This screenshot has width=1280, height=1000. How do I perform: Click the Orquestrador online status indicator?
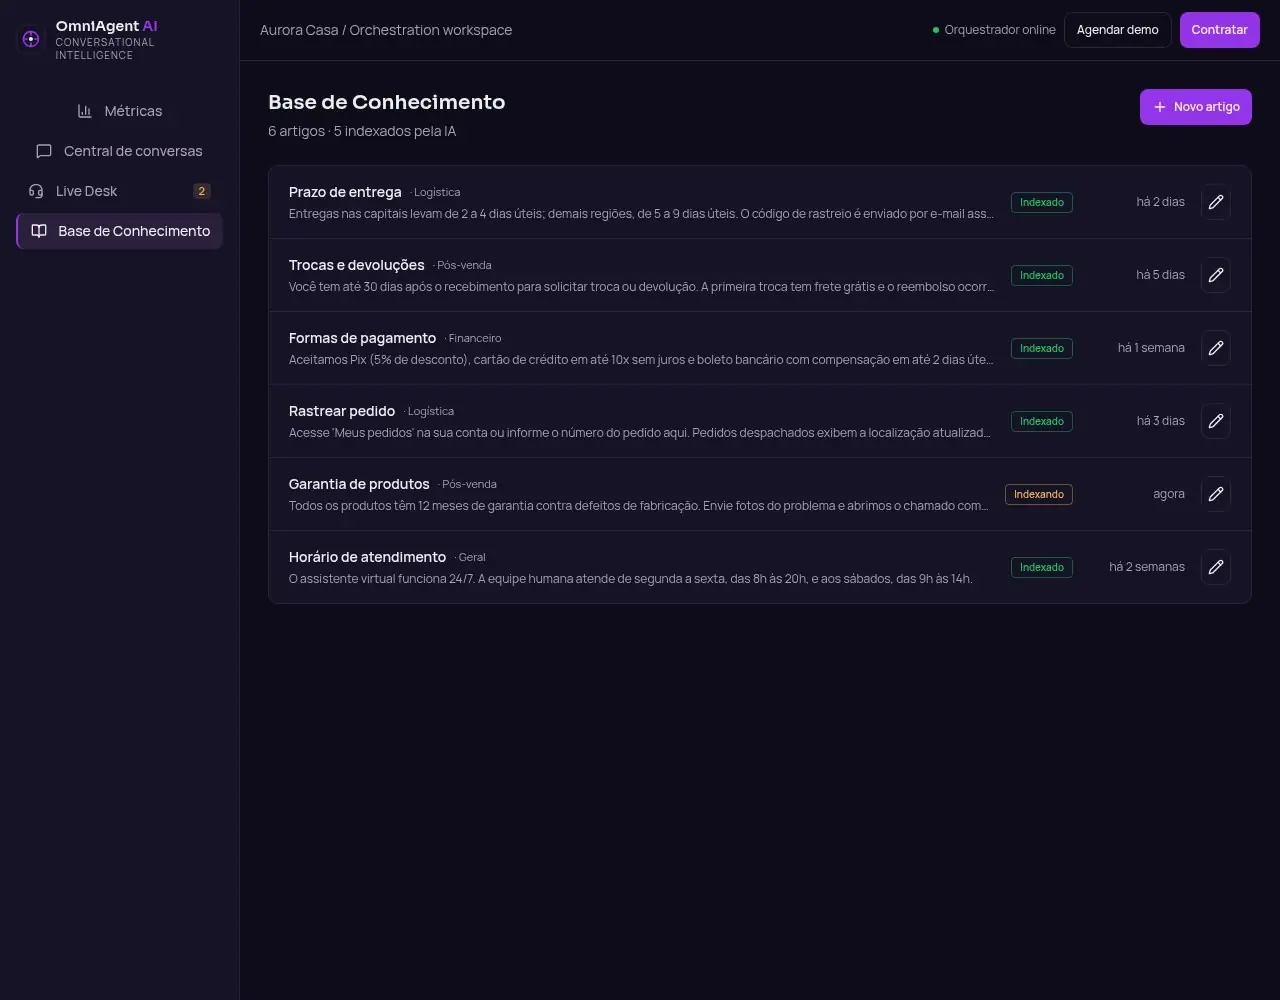994,30
